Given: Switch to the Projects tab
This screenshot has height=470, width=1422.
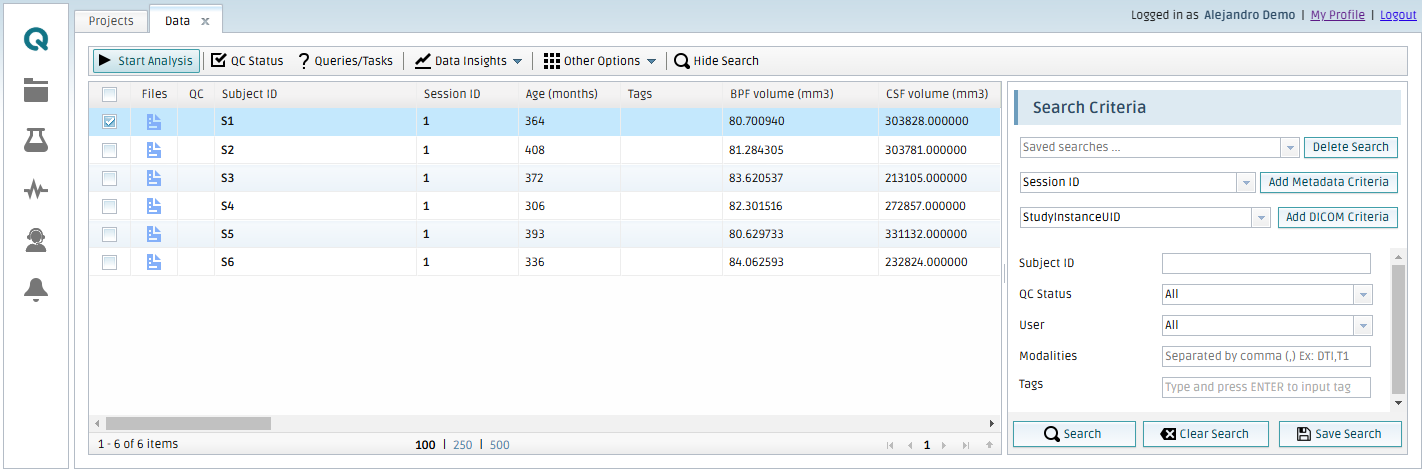Looking at the screenshot, I should coord(111,20).
